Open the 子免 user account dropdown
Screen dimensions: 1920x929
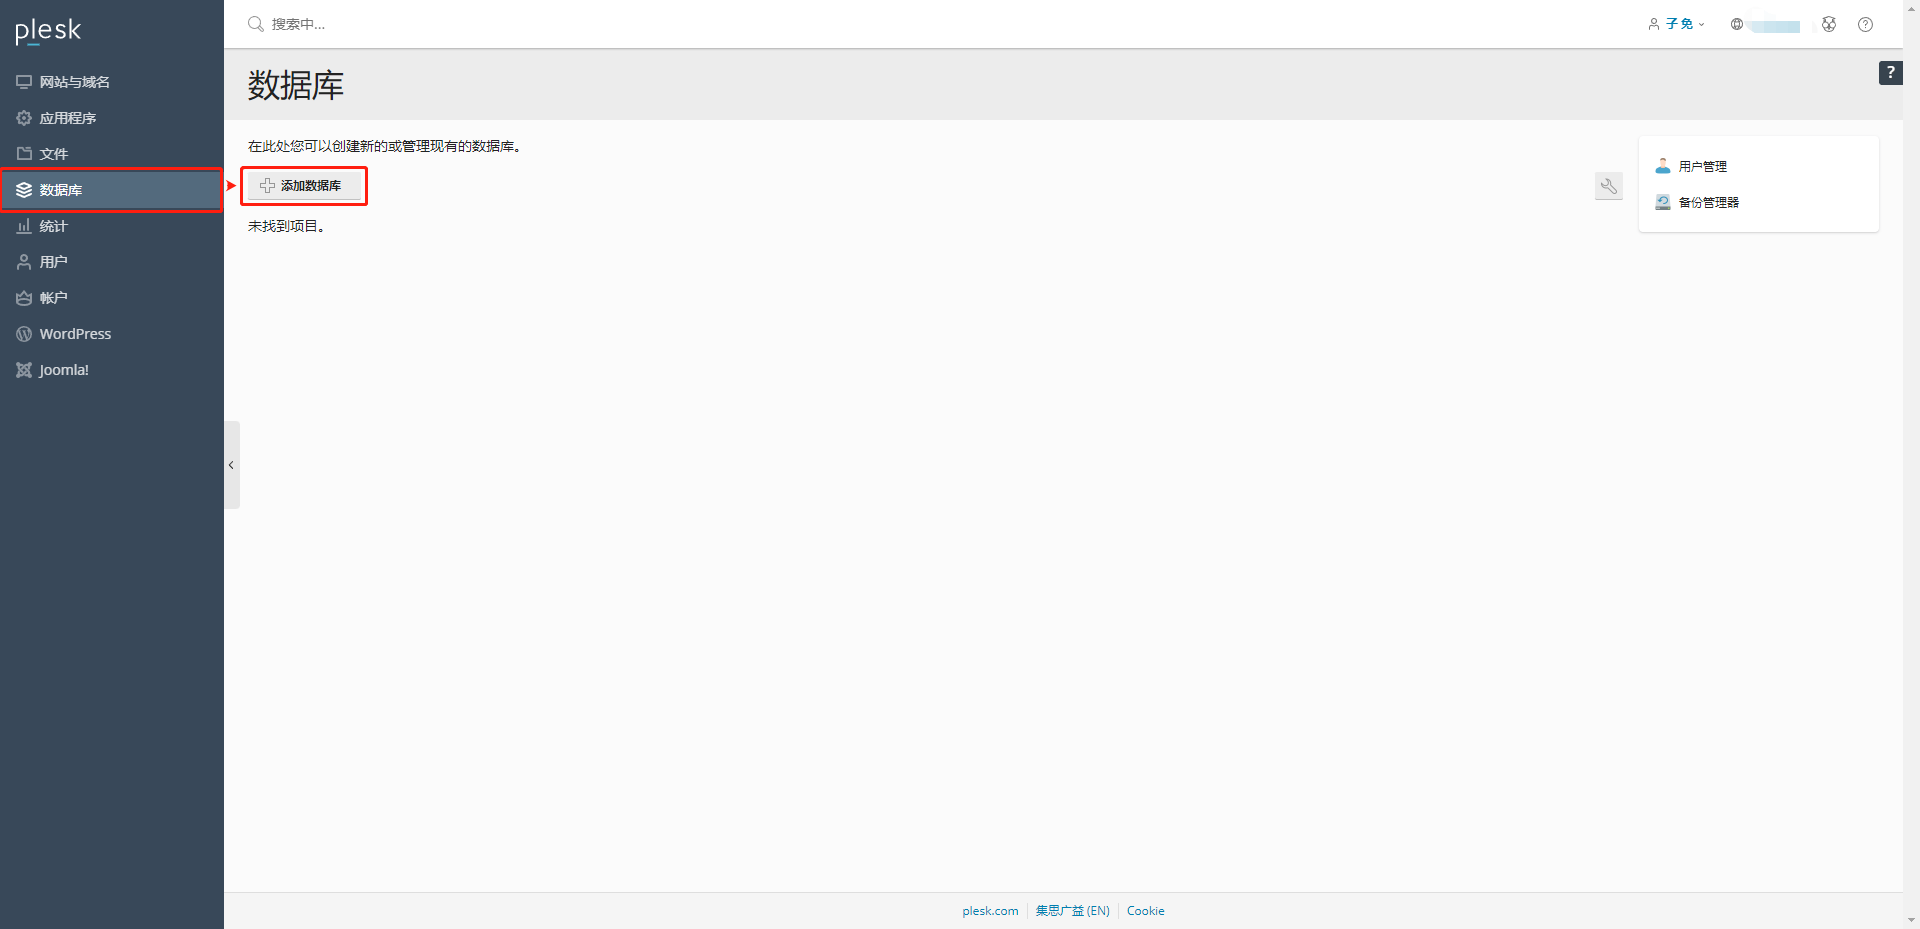click(x=1677, y=24)
